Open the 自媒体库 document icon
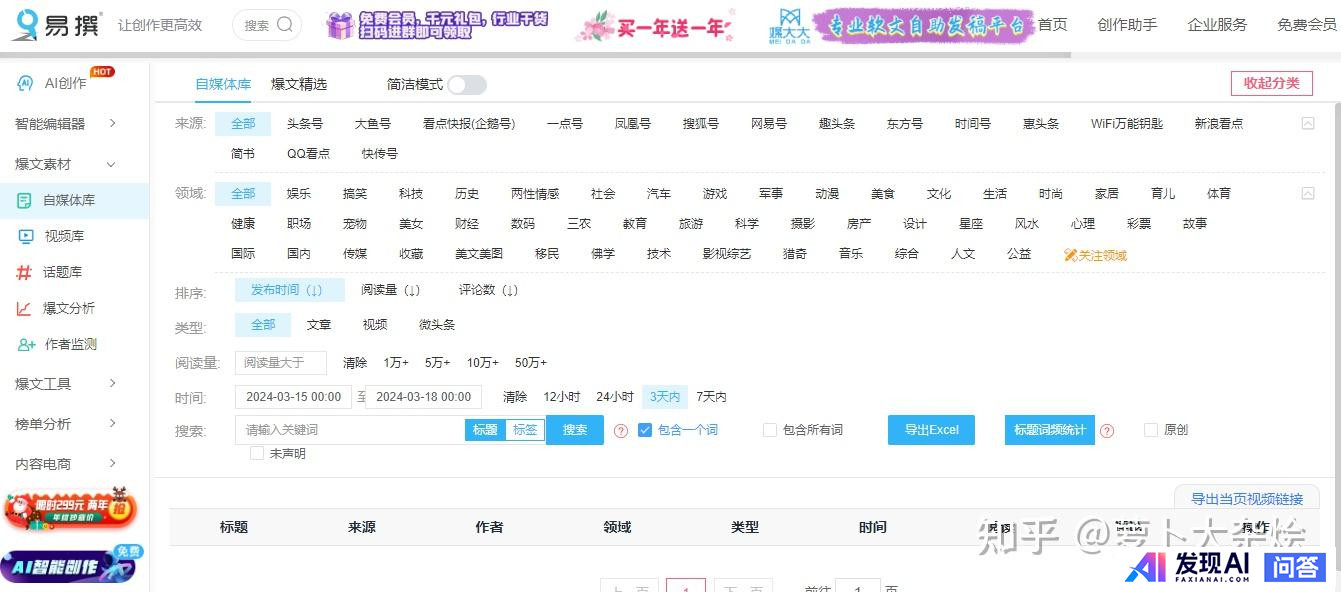The width and height of the screenshot is (1341, 592). click(x=24, y=200)
